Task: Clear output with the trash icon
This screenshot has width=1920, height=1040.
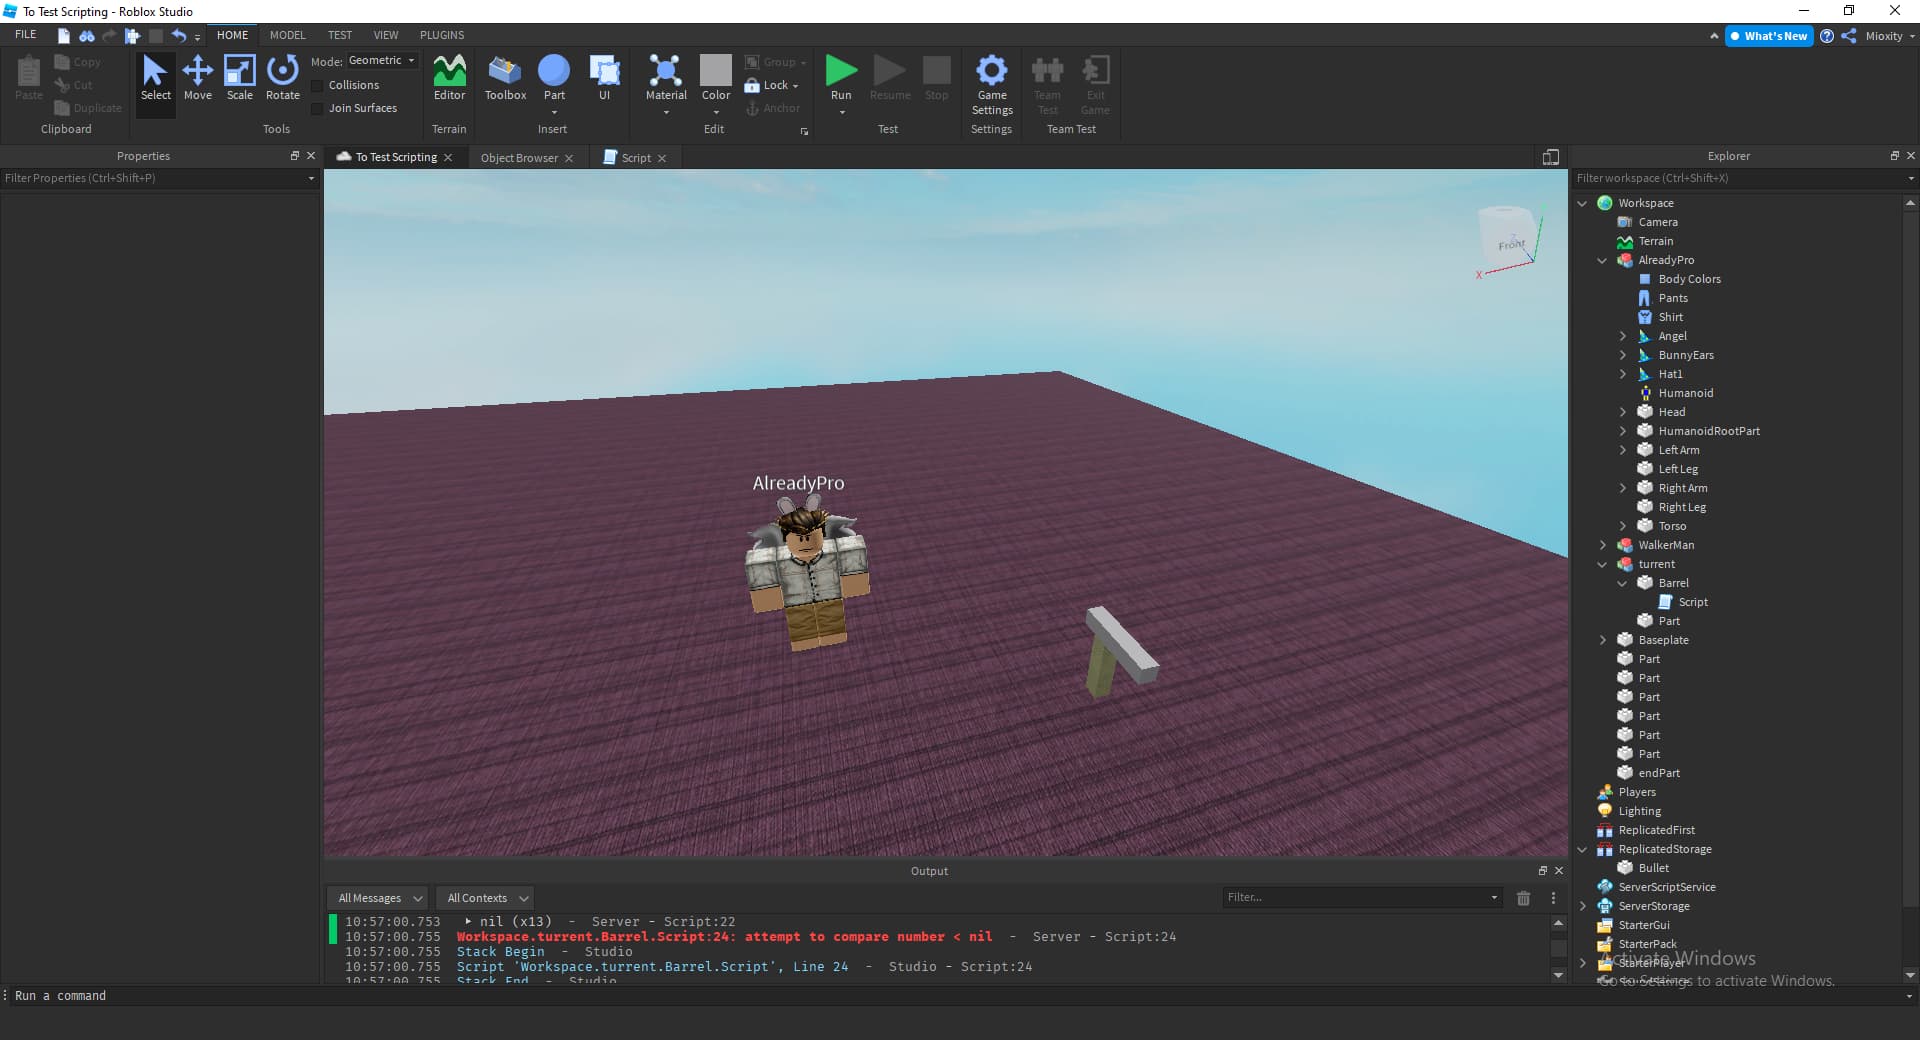Action: point(1523,898)
